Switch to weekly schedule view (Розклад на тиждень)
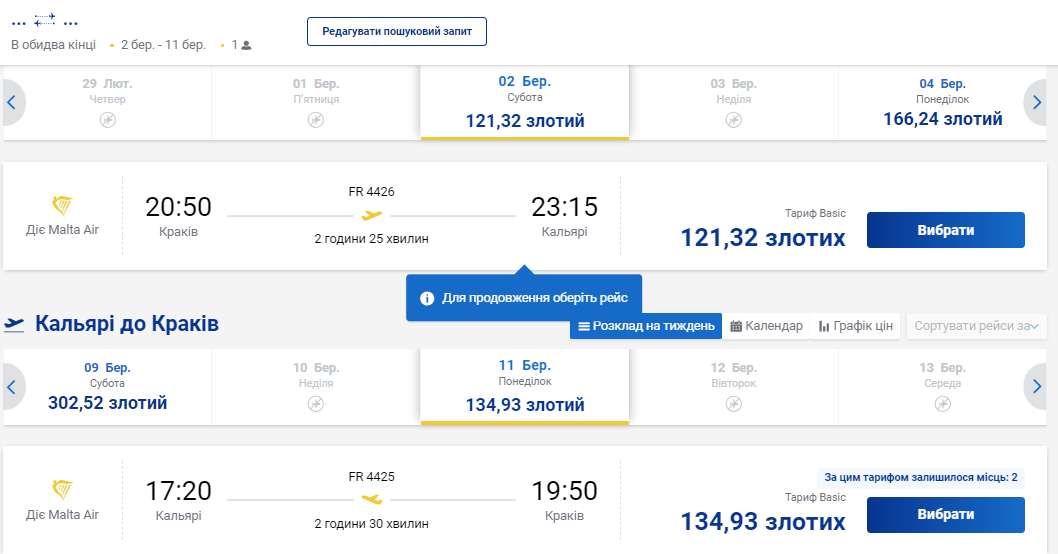Viewport: 1058px width, 554px height. click(x=646, y=326)
